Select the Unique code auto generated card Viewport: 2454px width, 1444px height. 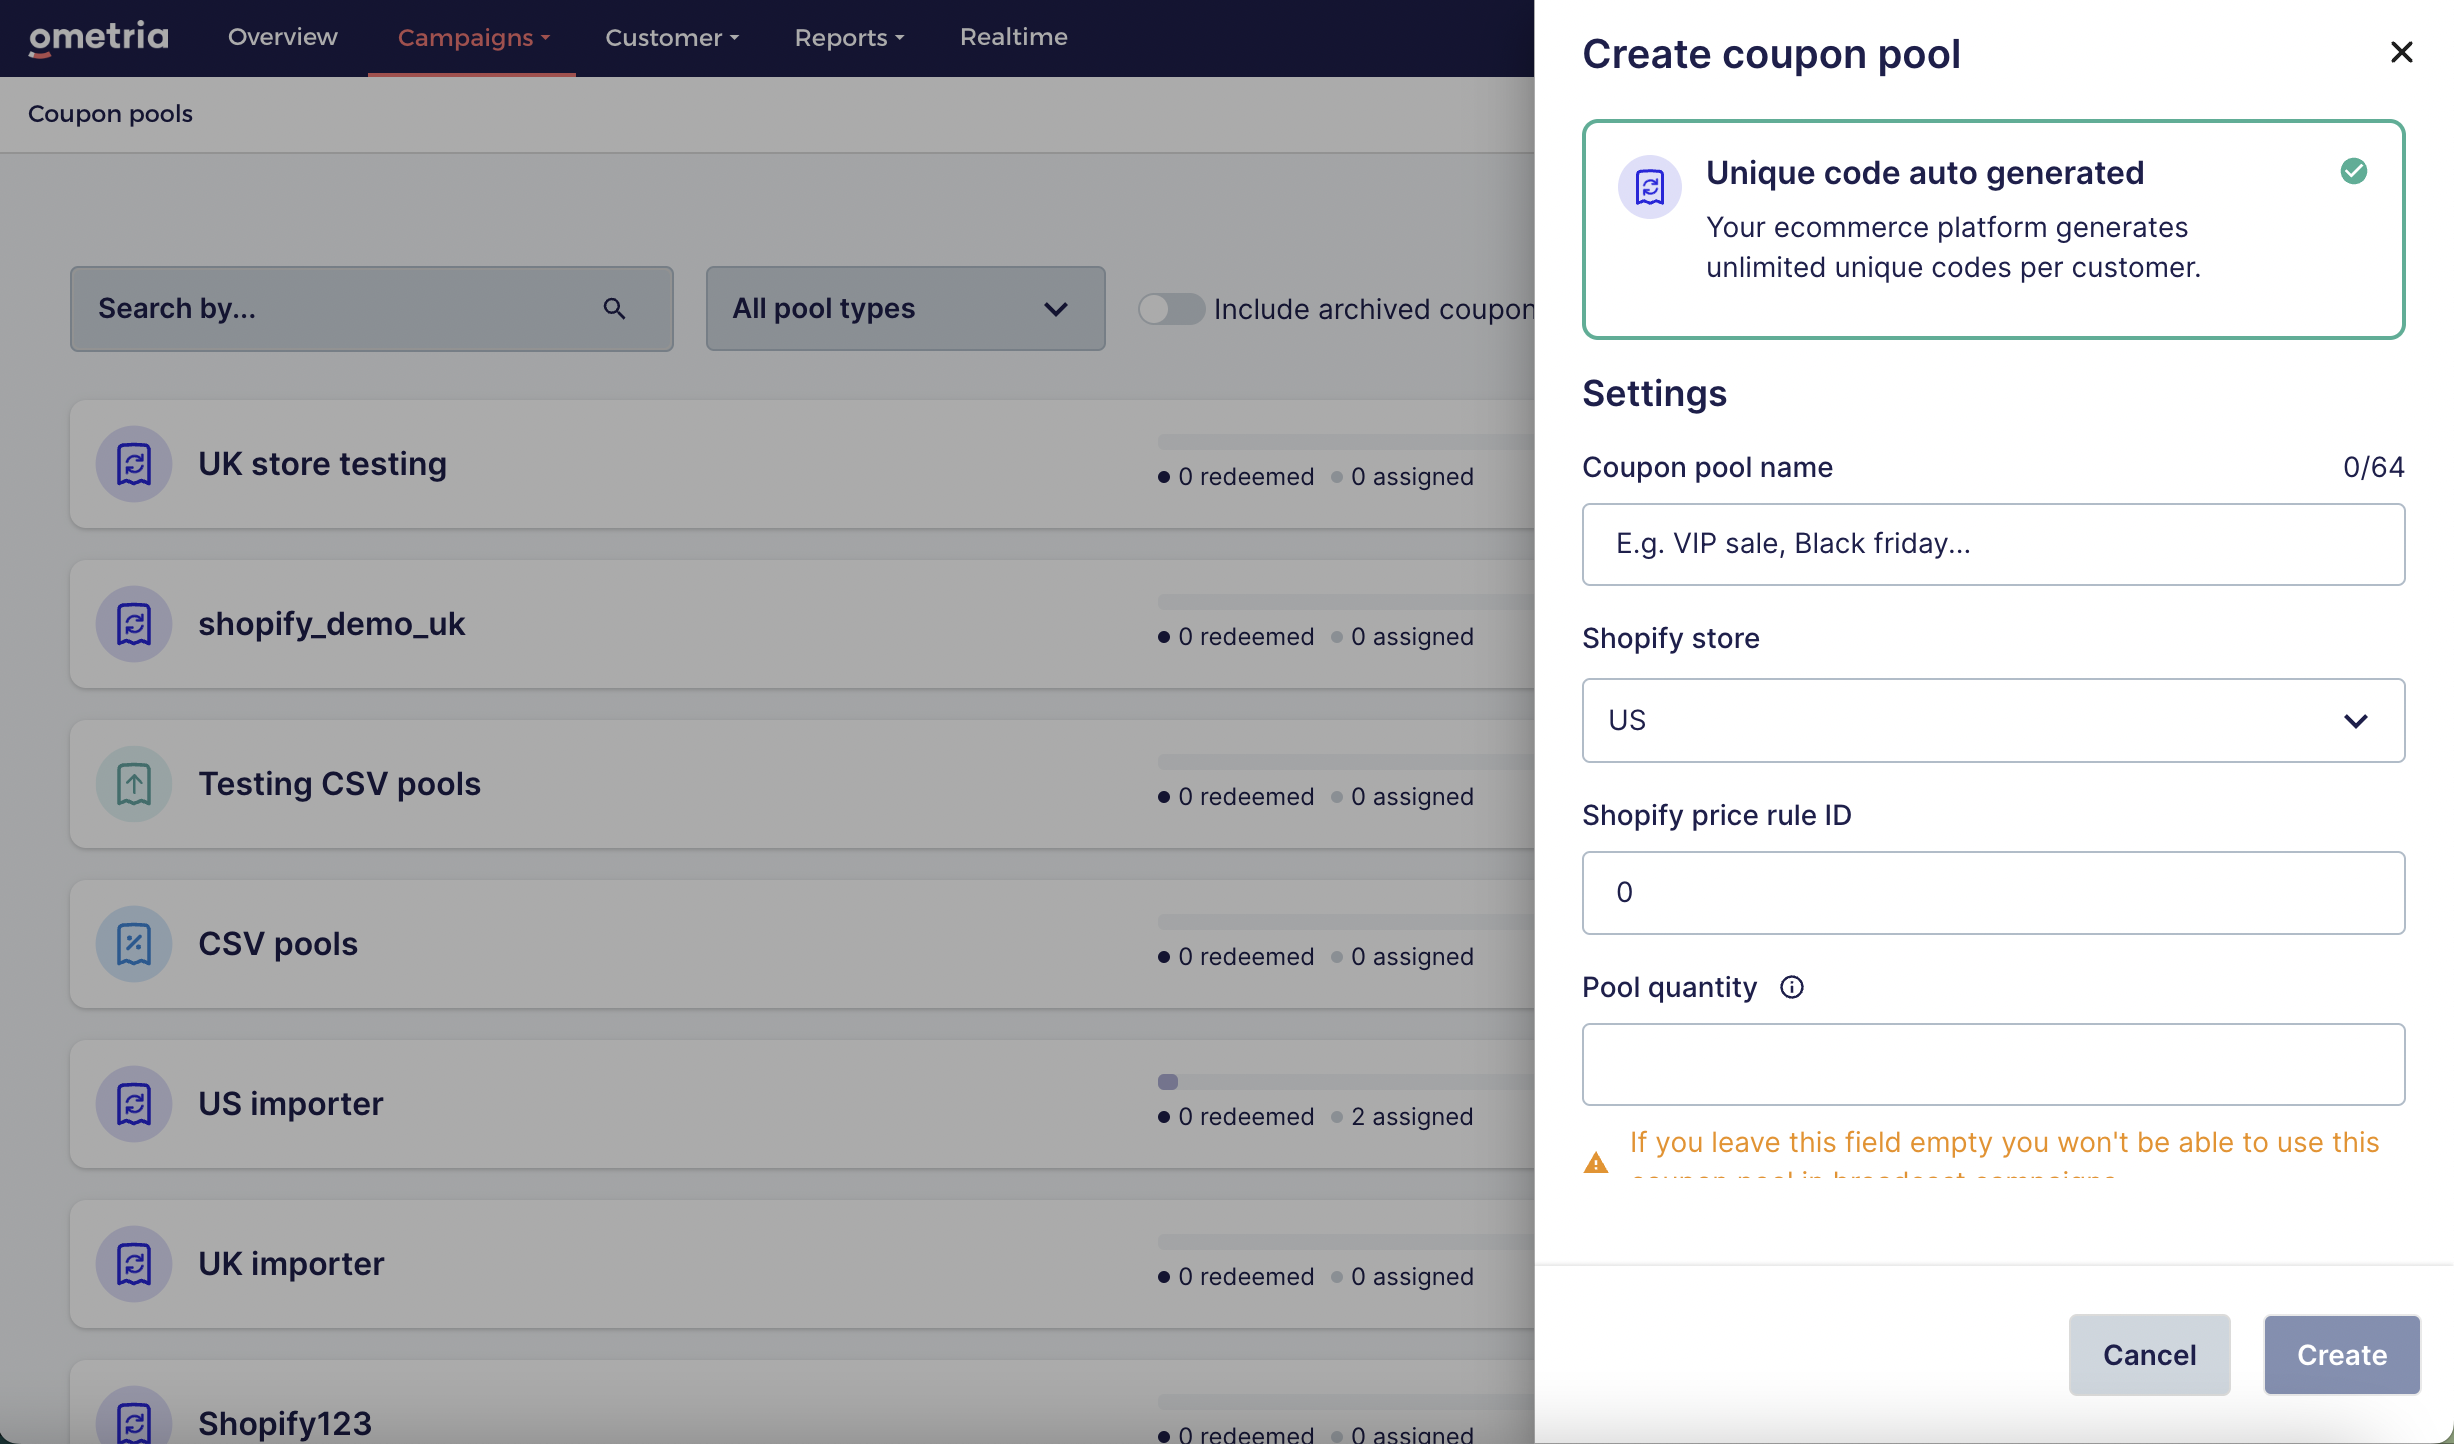[1993, 230]
